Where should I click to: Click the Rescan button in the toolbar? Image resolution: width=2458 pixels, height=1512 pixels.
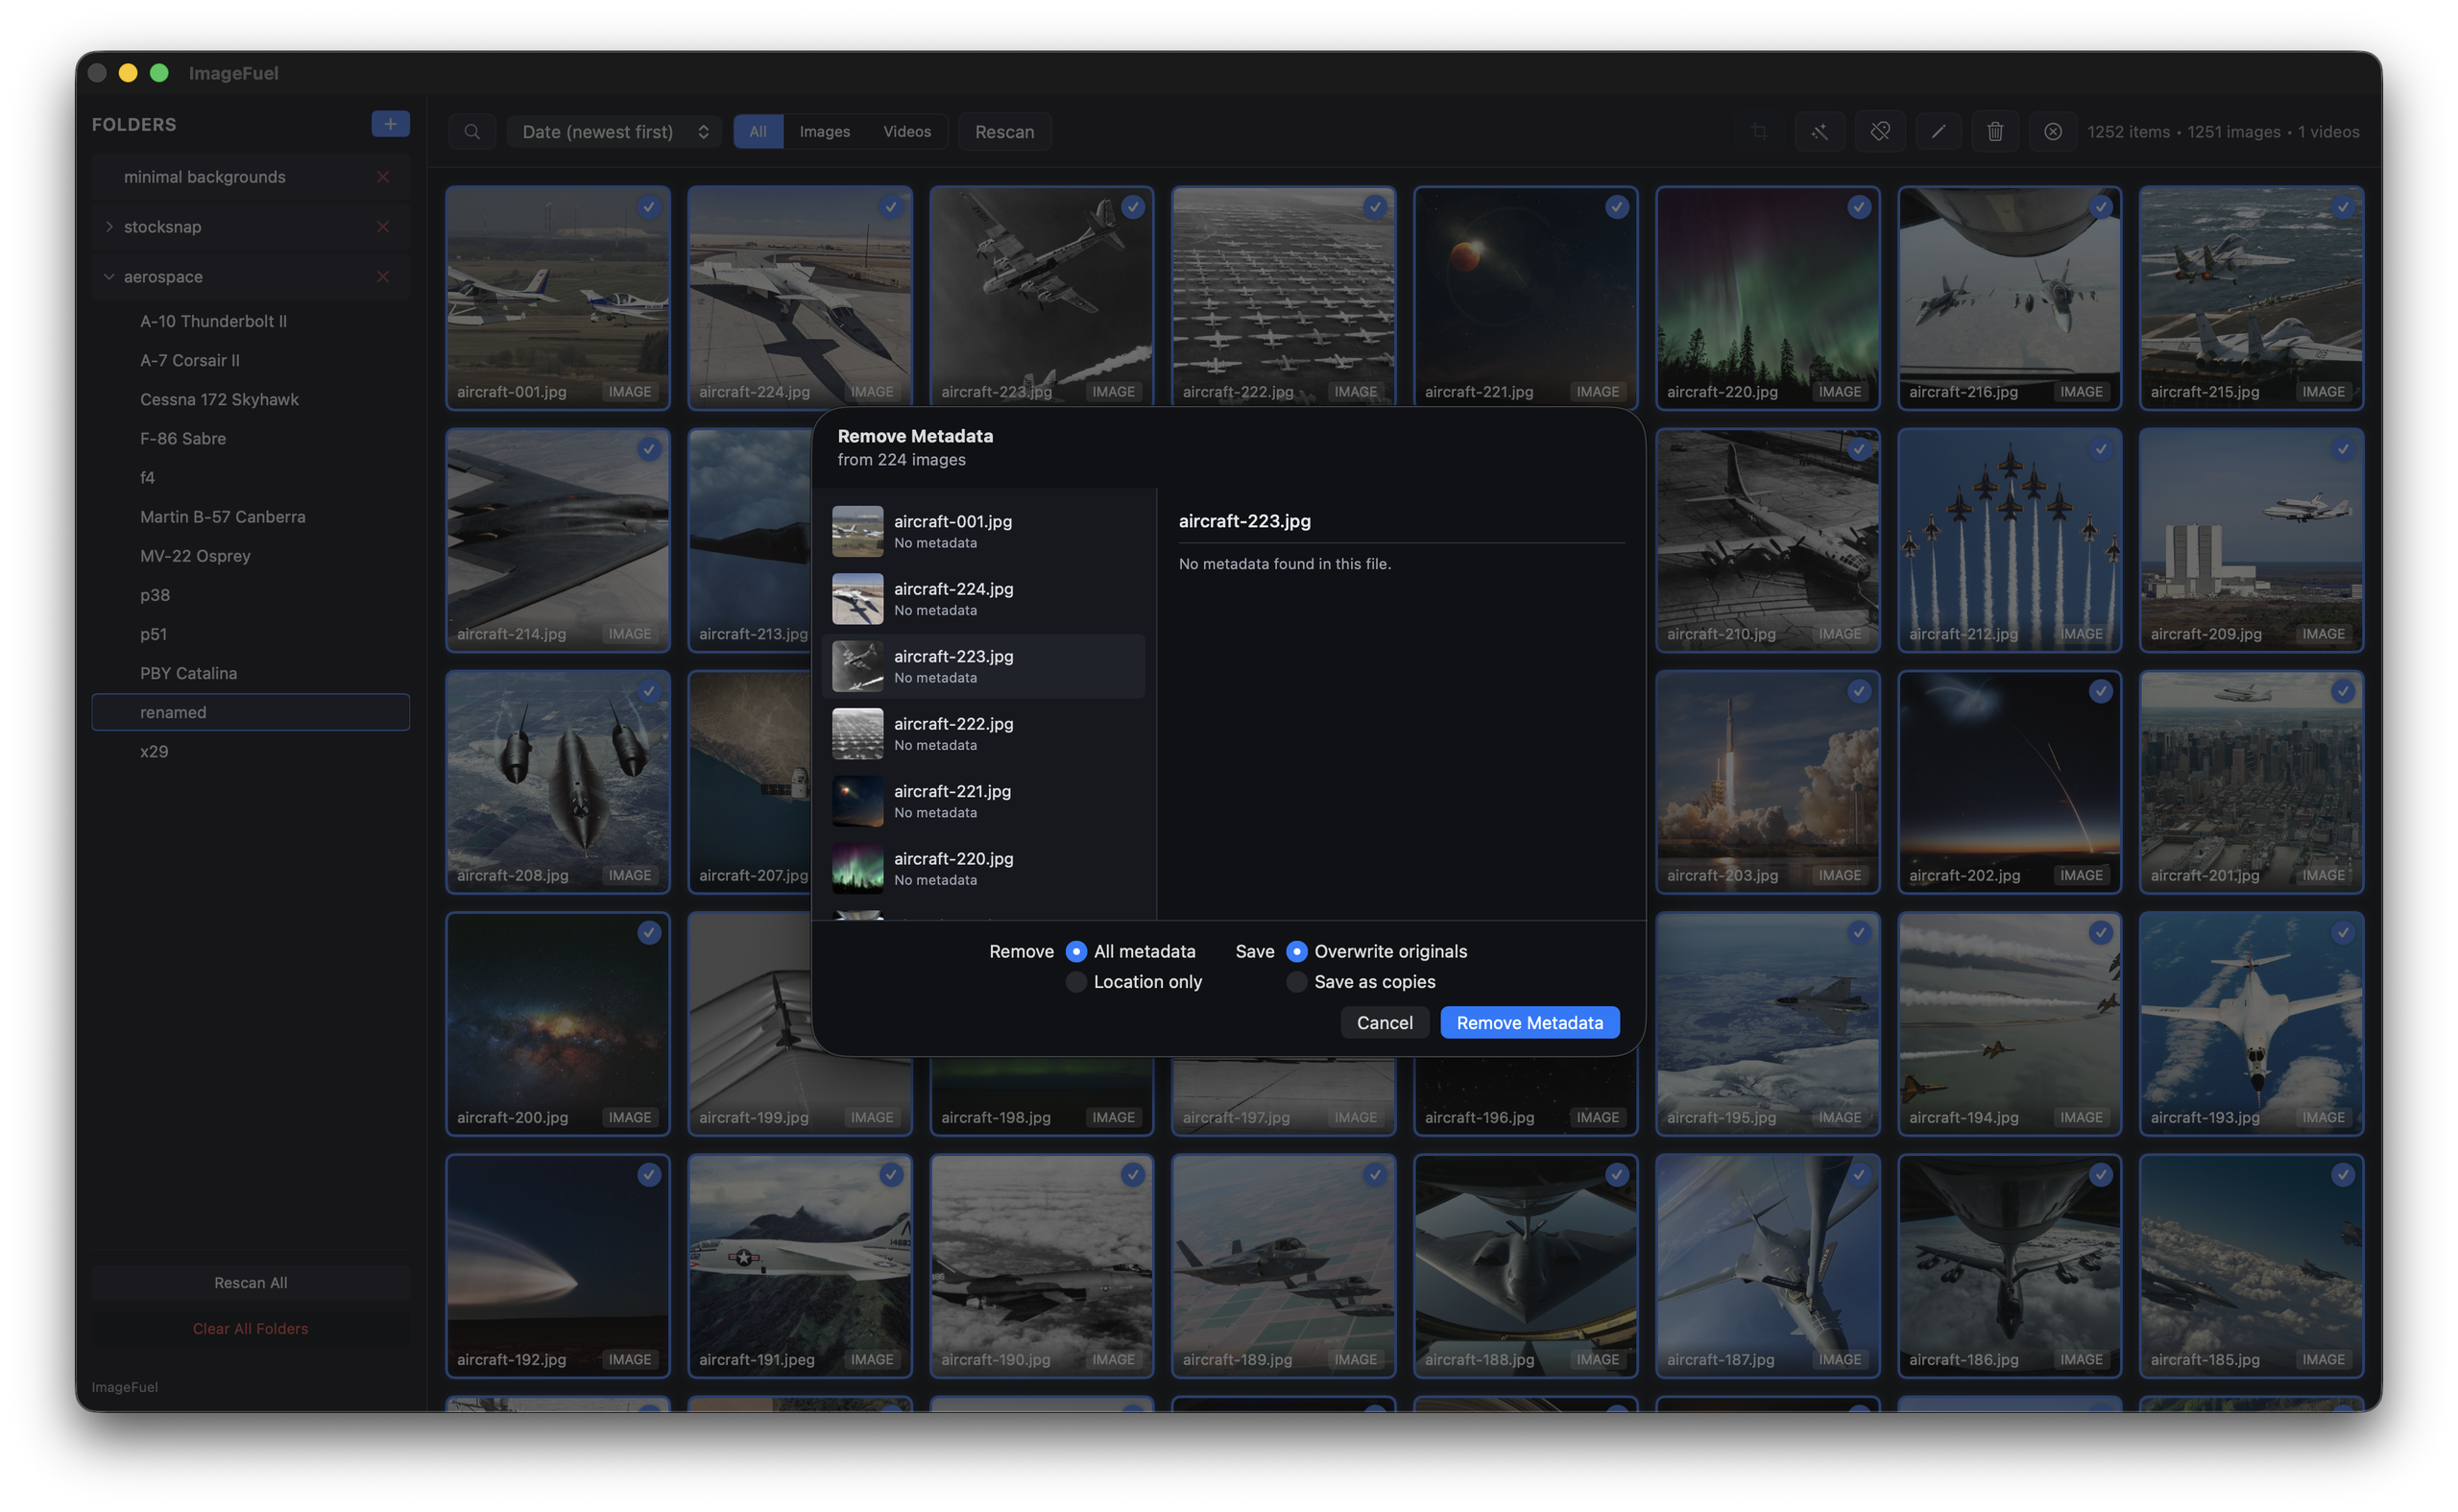coord(1005,132)
